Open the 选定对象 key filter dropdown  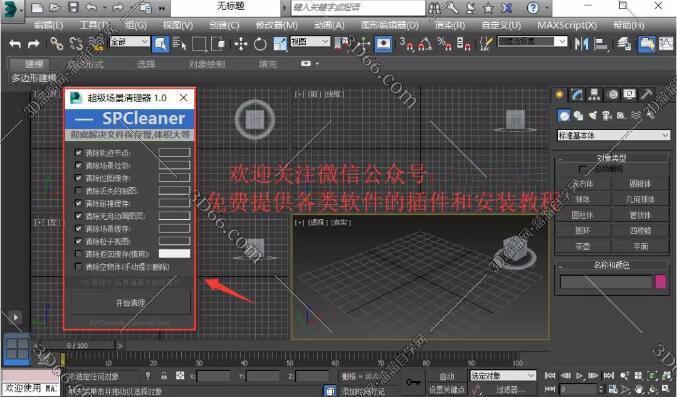click(503, 375)
